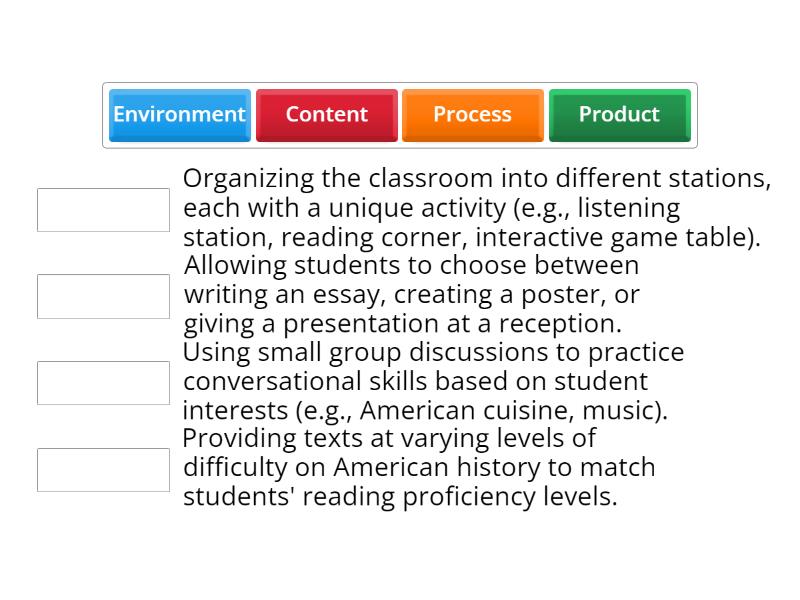Click the answer slot beside stations description
Screen dimensions: 800x600
(103, 209)
